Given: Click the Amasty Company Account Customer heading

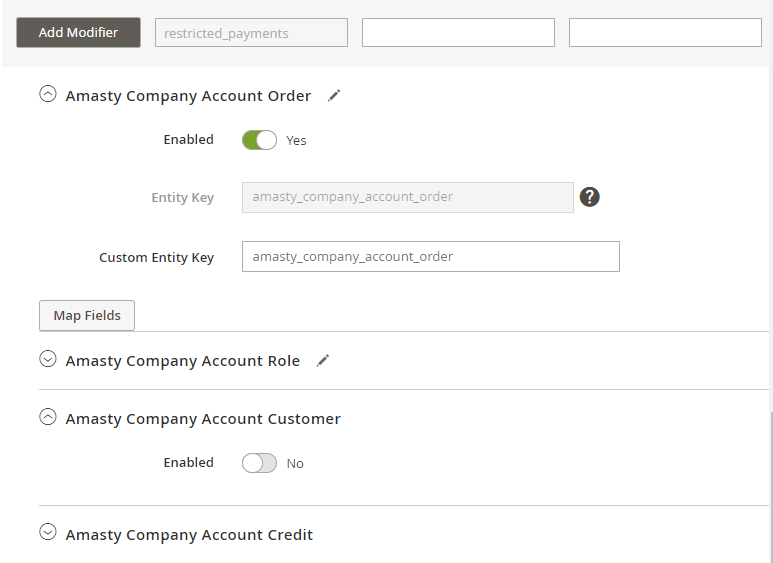Looking at the screenshot, I should click(x=203, y=419).
